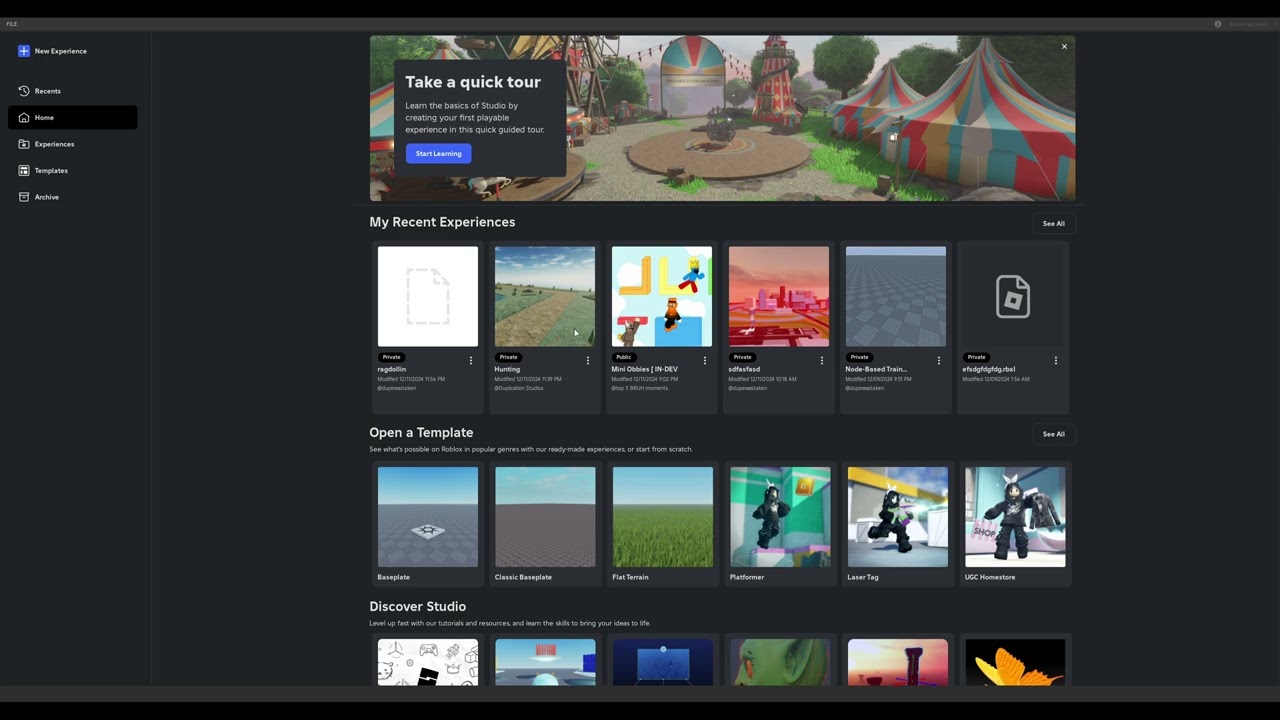Screen dimensions: 1280x720
Task: Click the Start Learning button
Action: click(438, 153)
